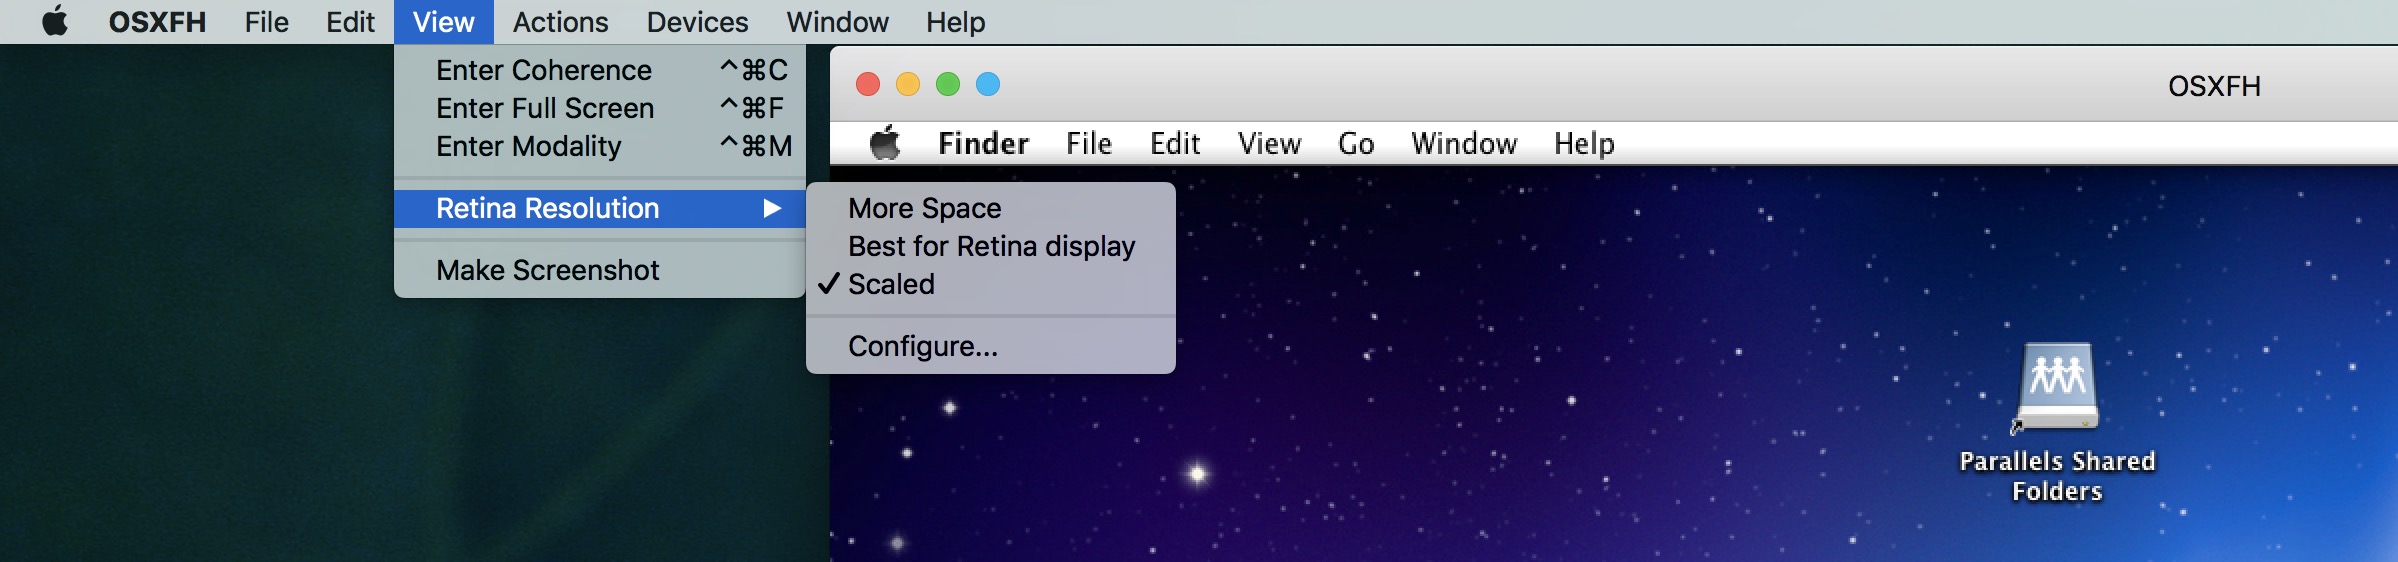Click the blue Coherence button in the title bar

coord(988,84)
